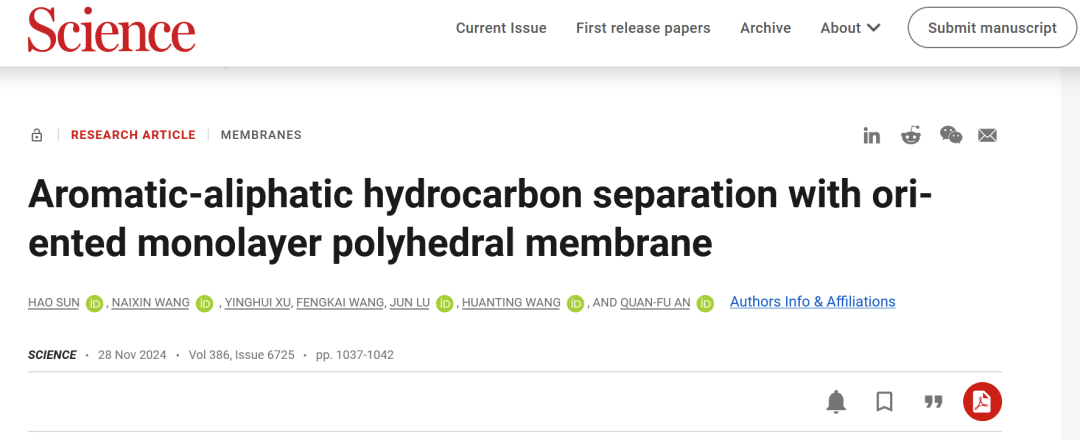Select the Membranes category link
Viewport: 1080px width, 440px height.
(x=261, y=135)
